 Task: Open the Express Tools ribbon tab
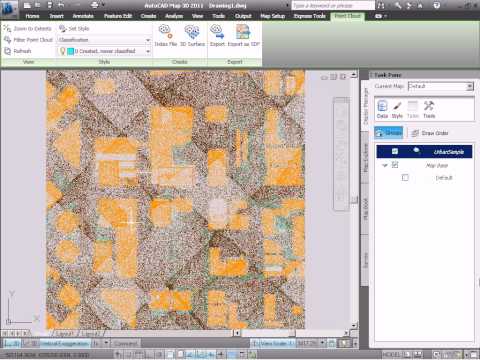[x=309, y=16]
